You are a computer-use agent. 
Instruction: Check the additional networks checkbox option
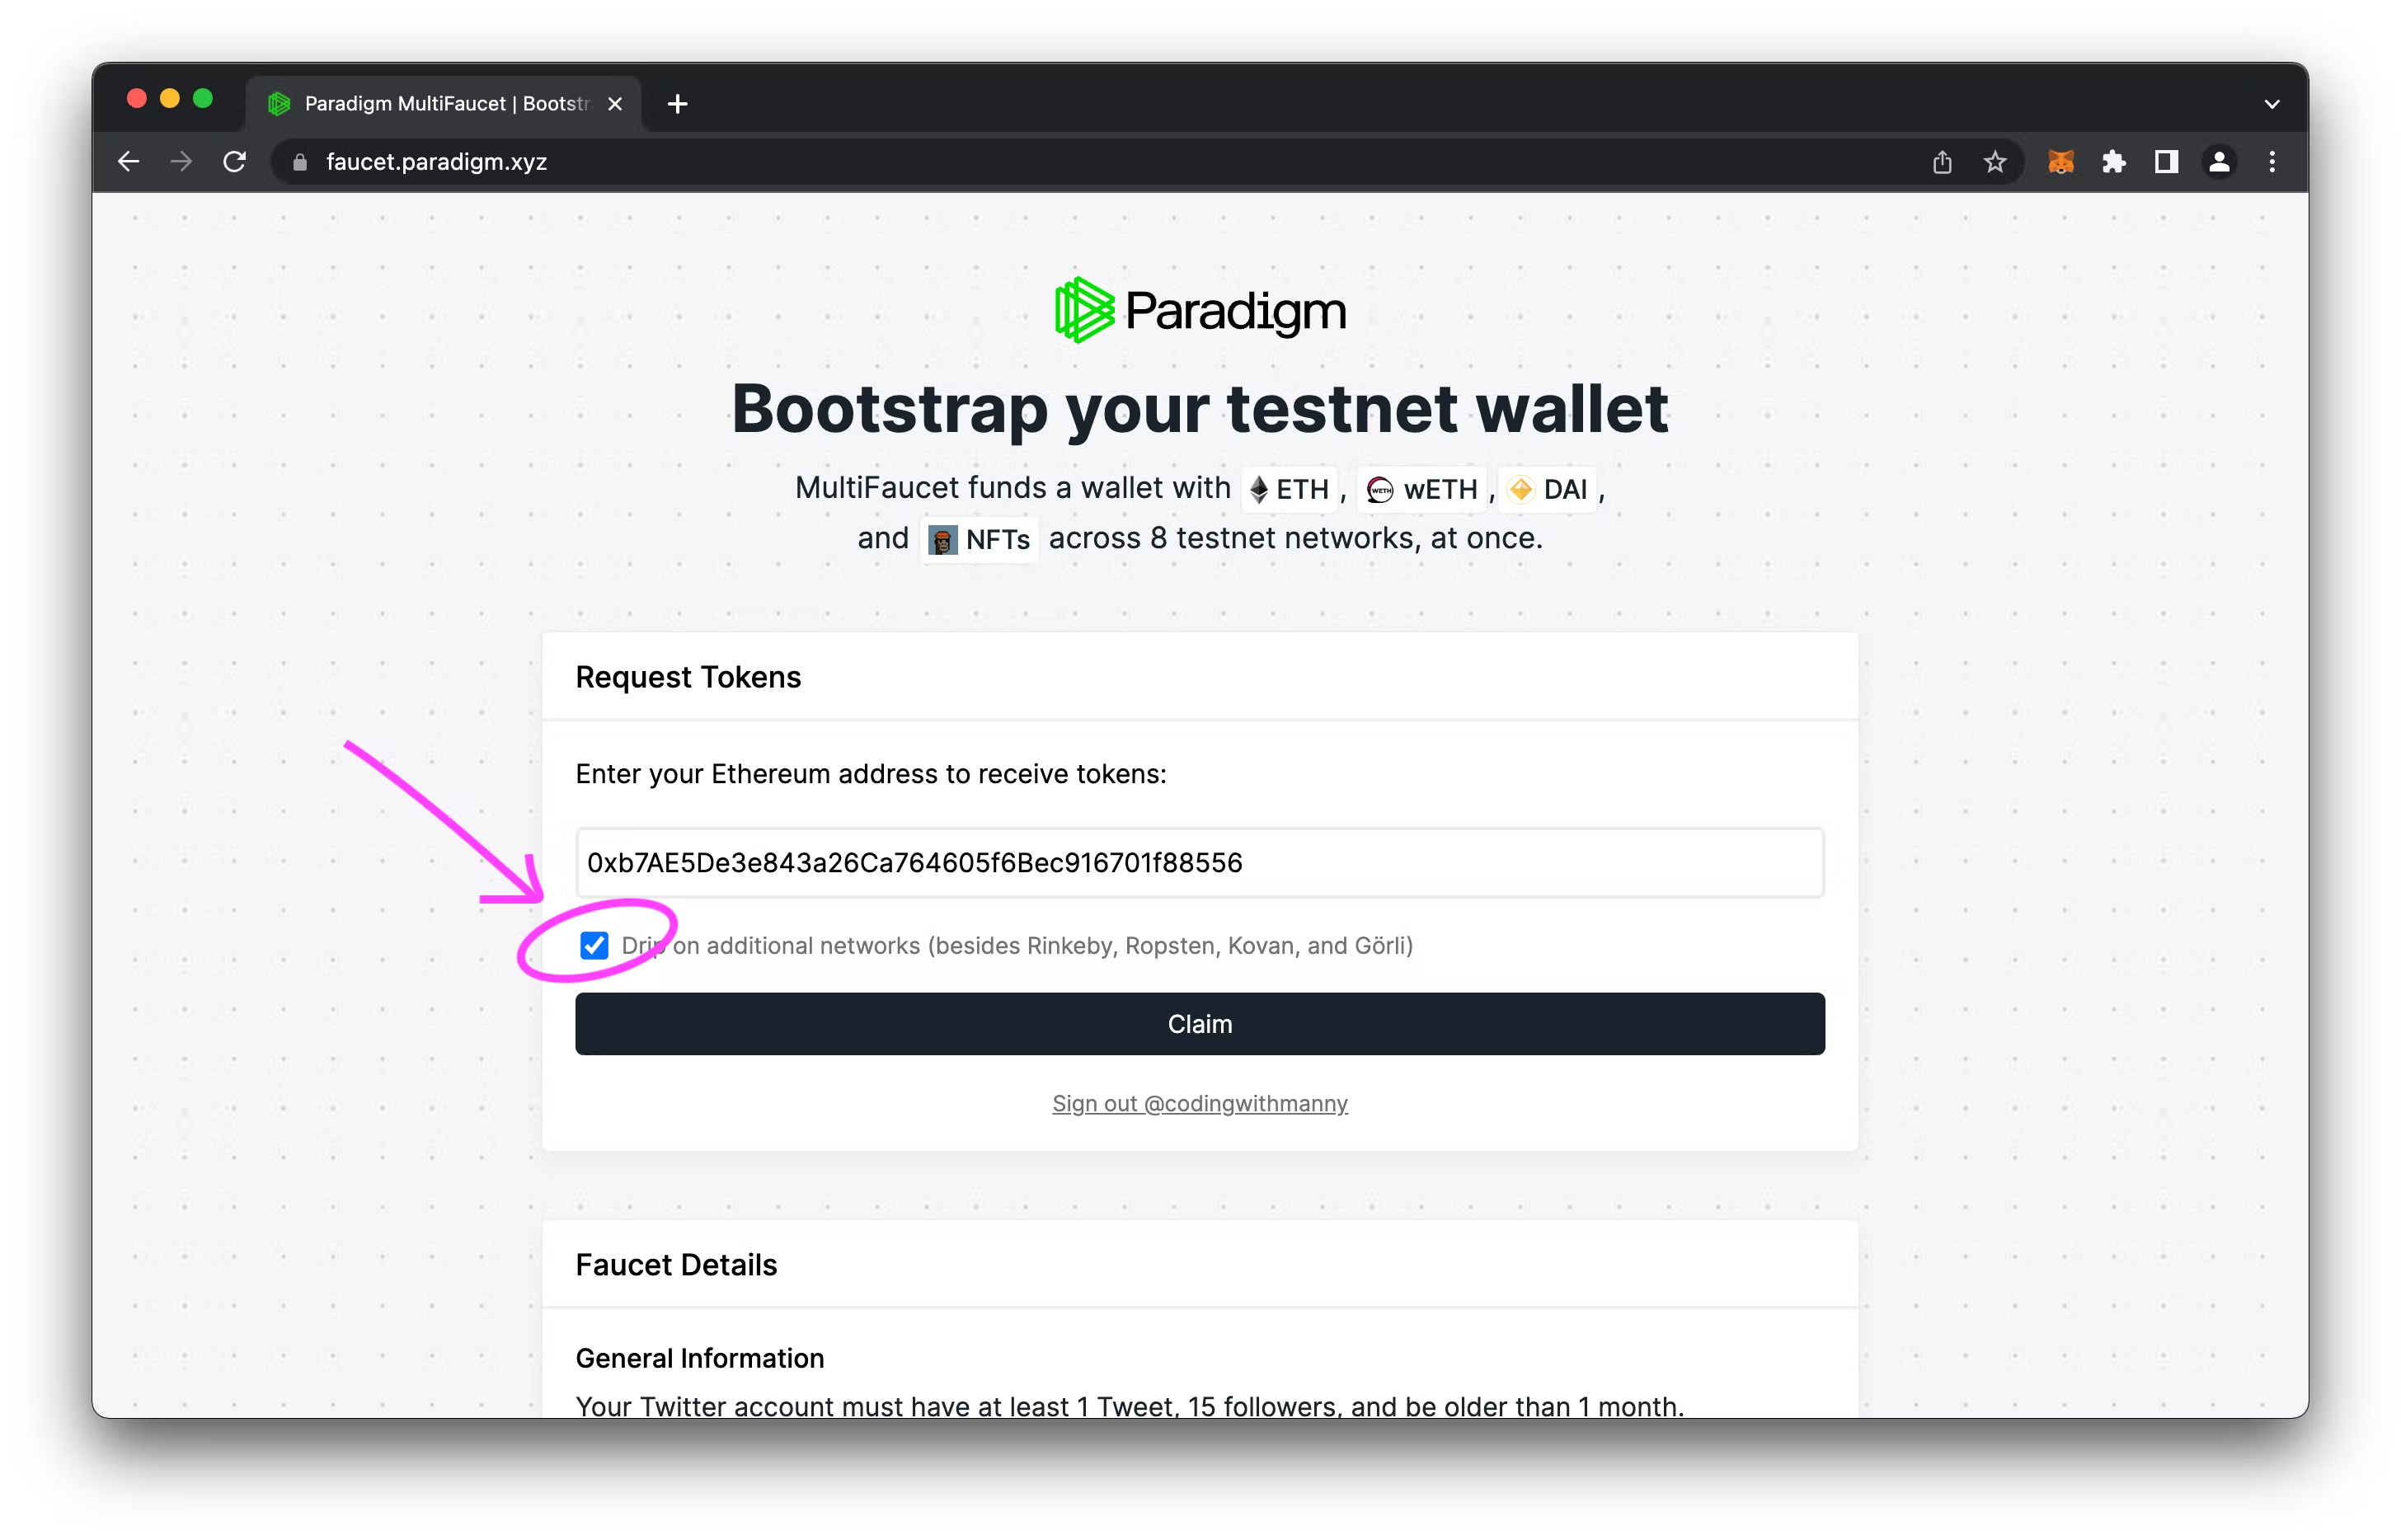[594, 943]
